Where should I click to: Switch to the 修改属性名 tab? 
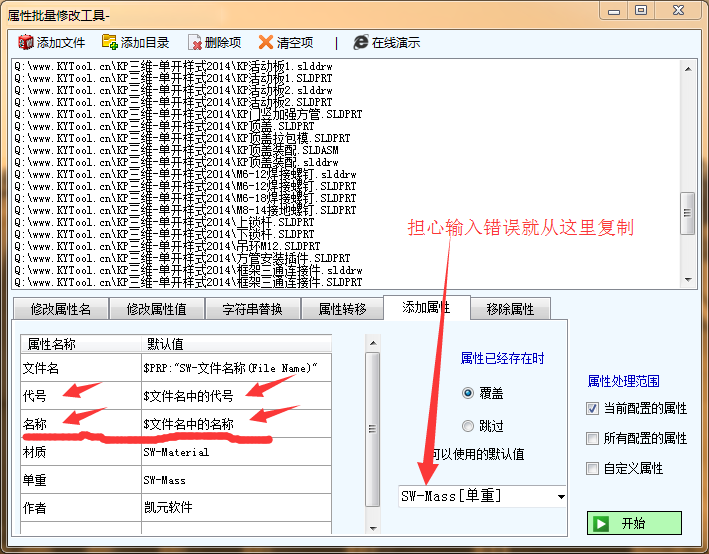[61, 309]
